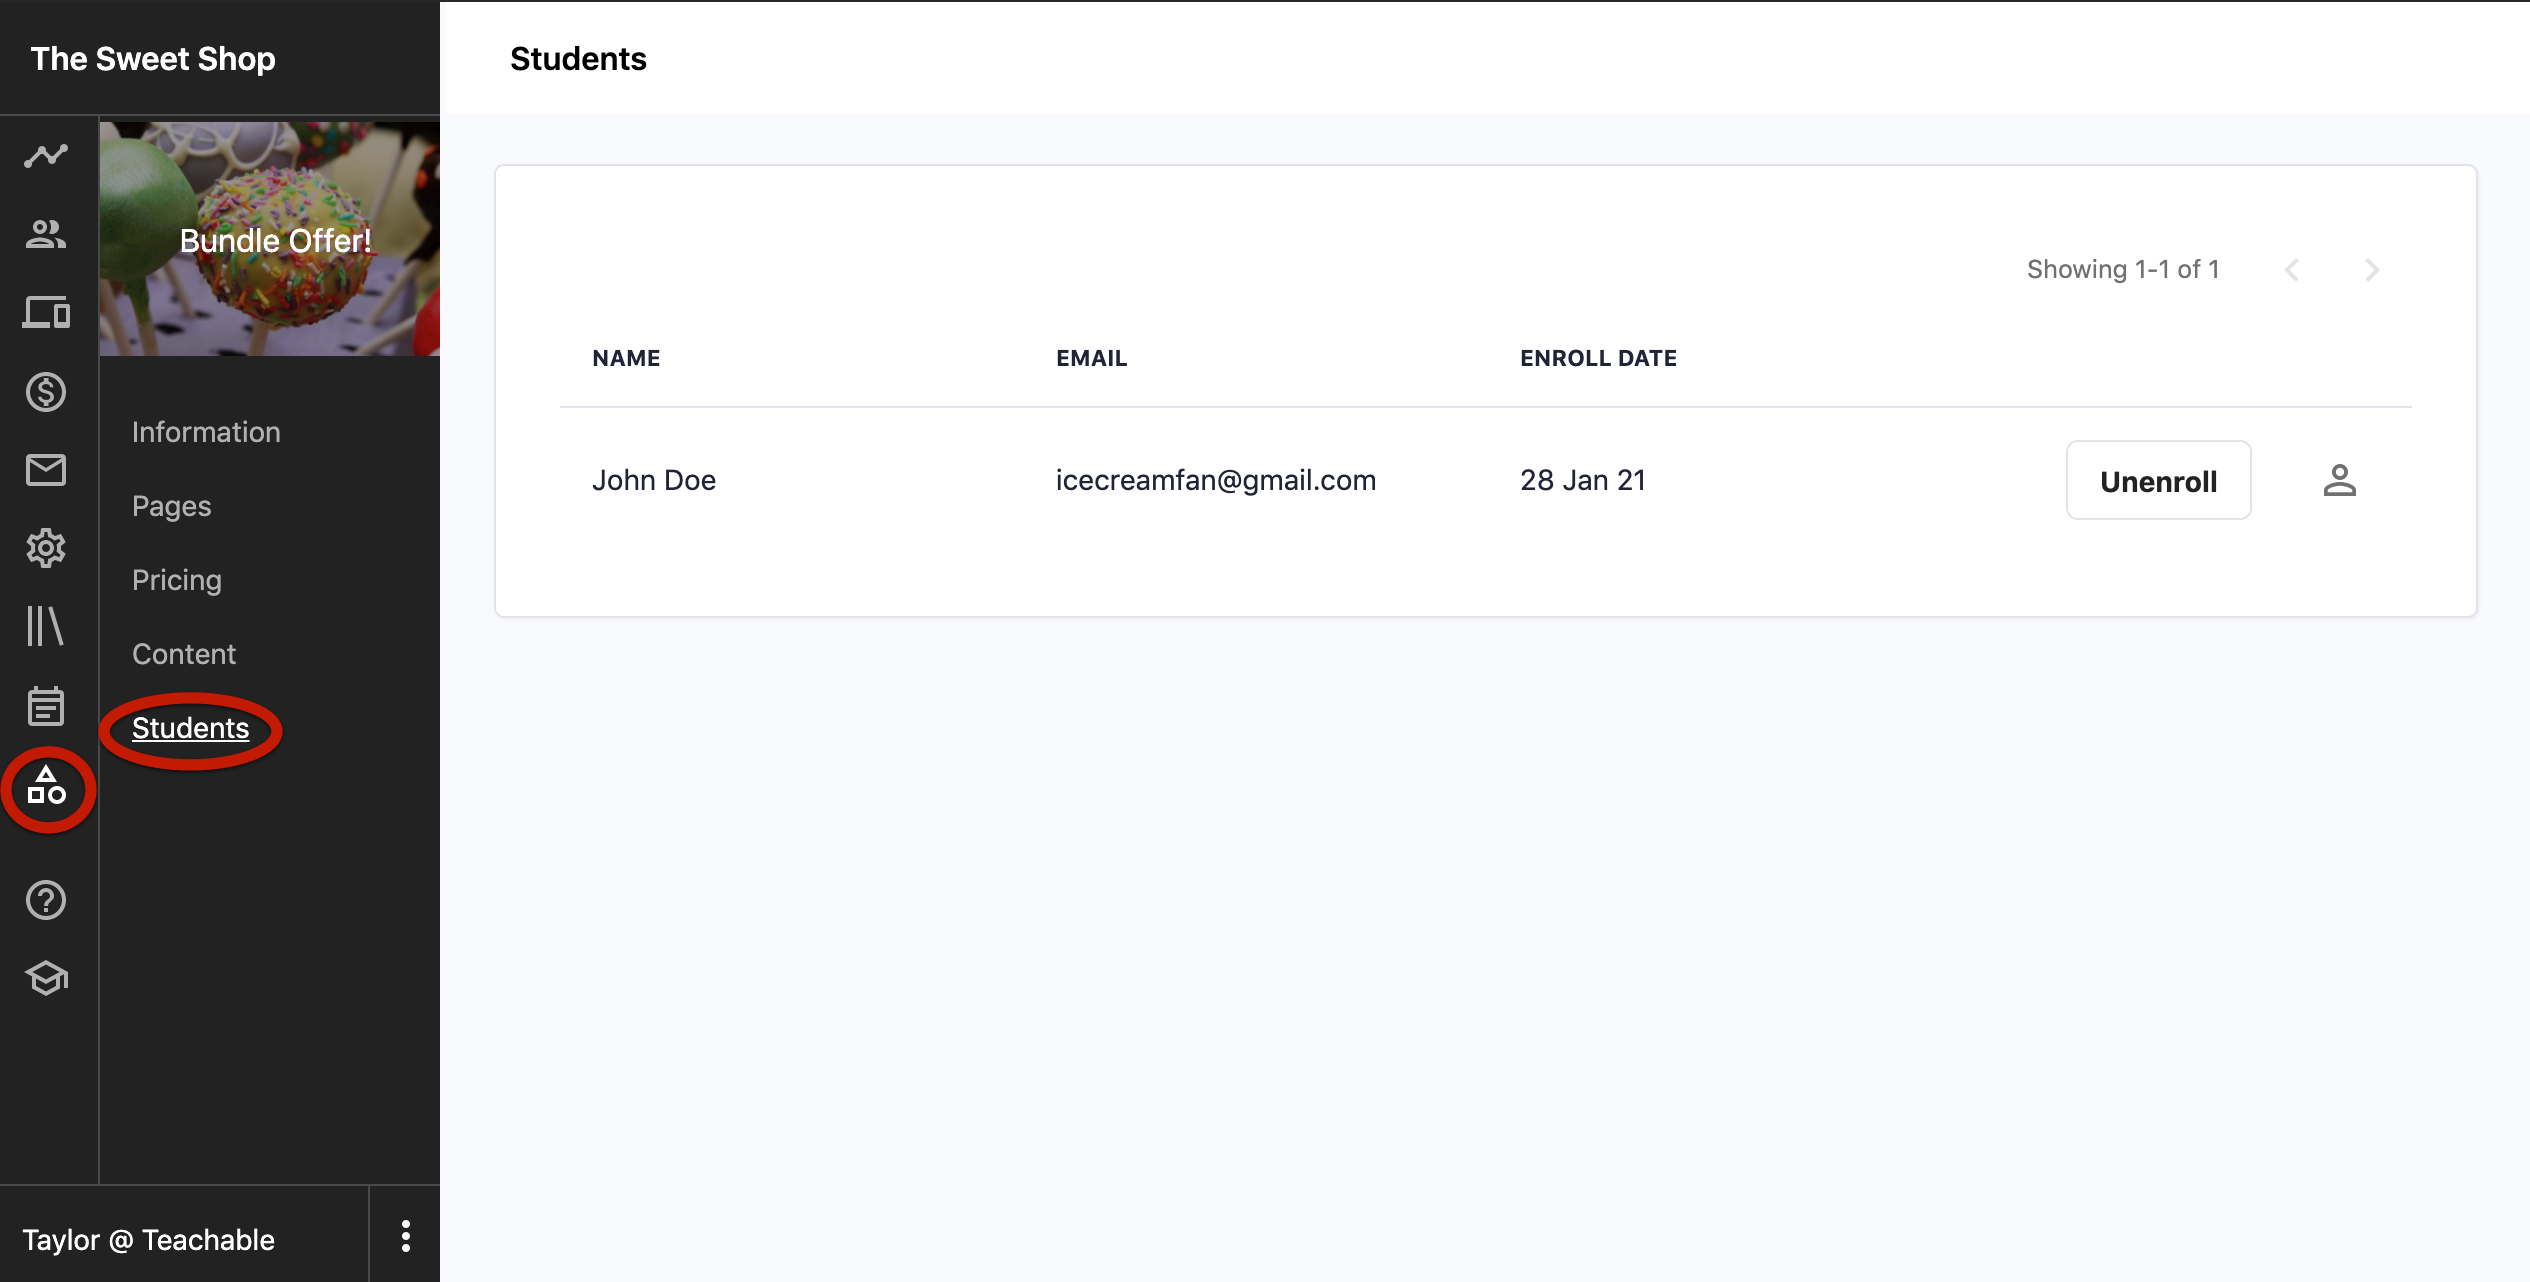Open the Dashboard analytics line-chart icon
Image resolution: width=2530 pixels, height=1282 pixels.
coord(46,156)
